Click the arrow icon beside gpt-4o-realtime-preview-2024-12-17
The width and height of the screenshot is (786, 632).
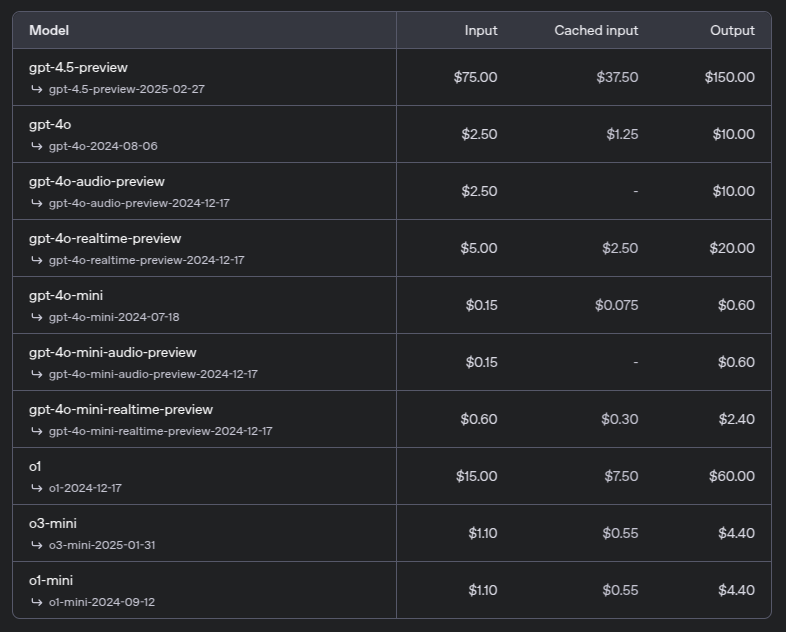click(x=37, y=261)
